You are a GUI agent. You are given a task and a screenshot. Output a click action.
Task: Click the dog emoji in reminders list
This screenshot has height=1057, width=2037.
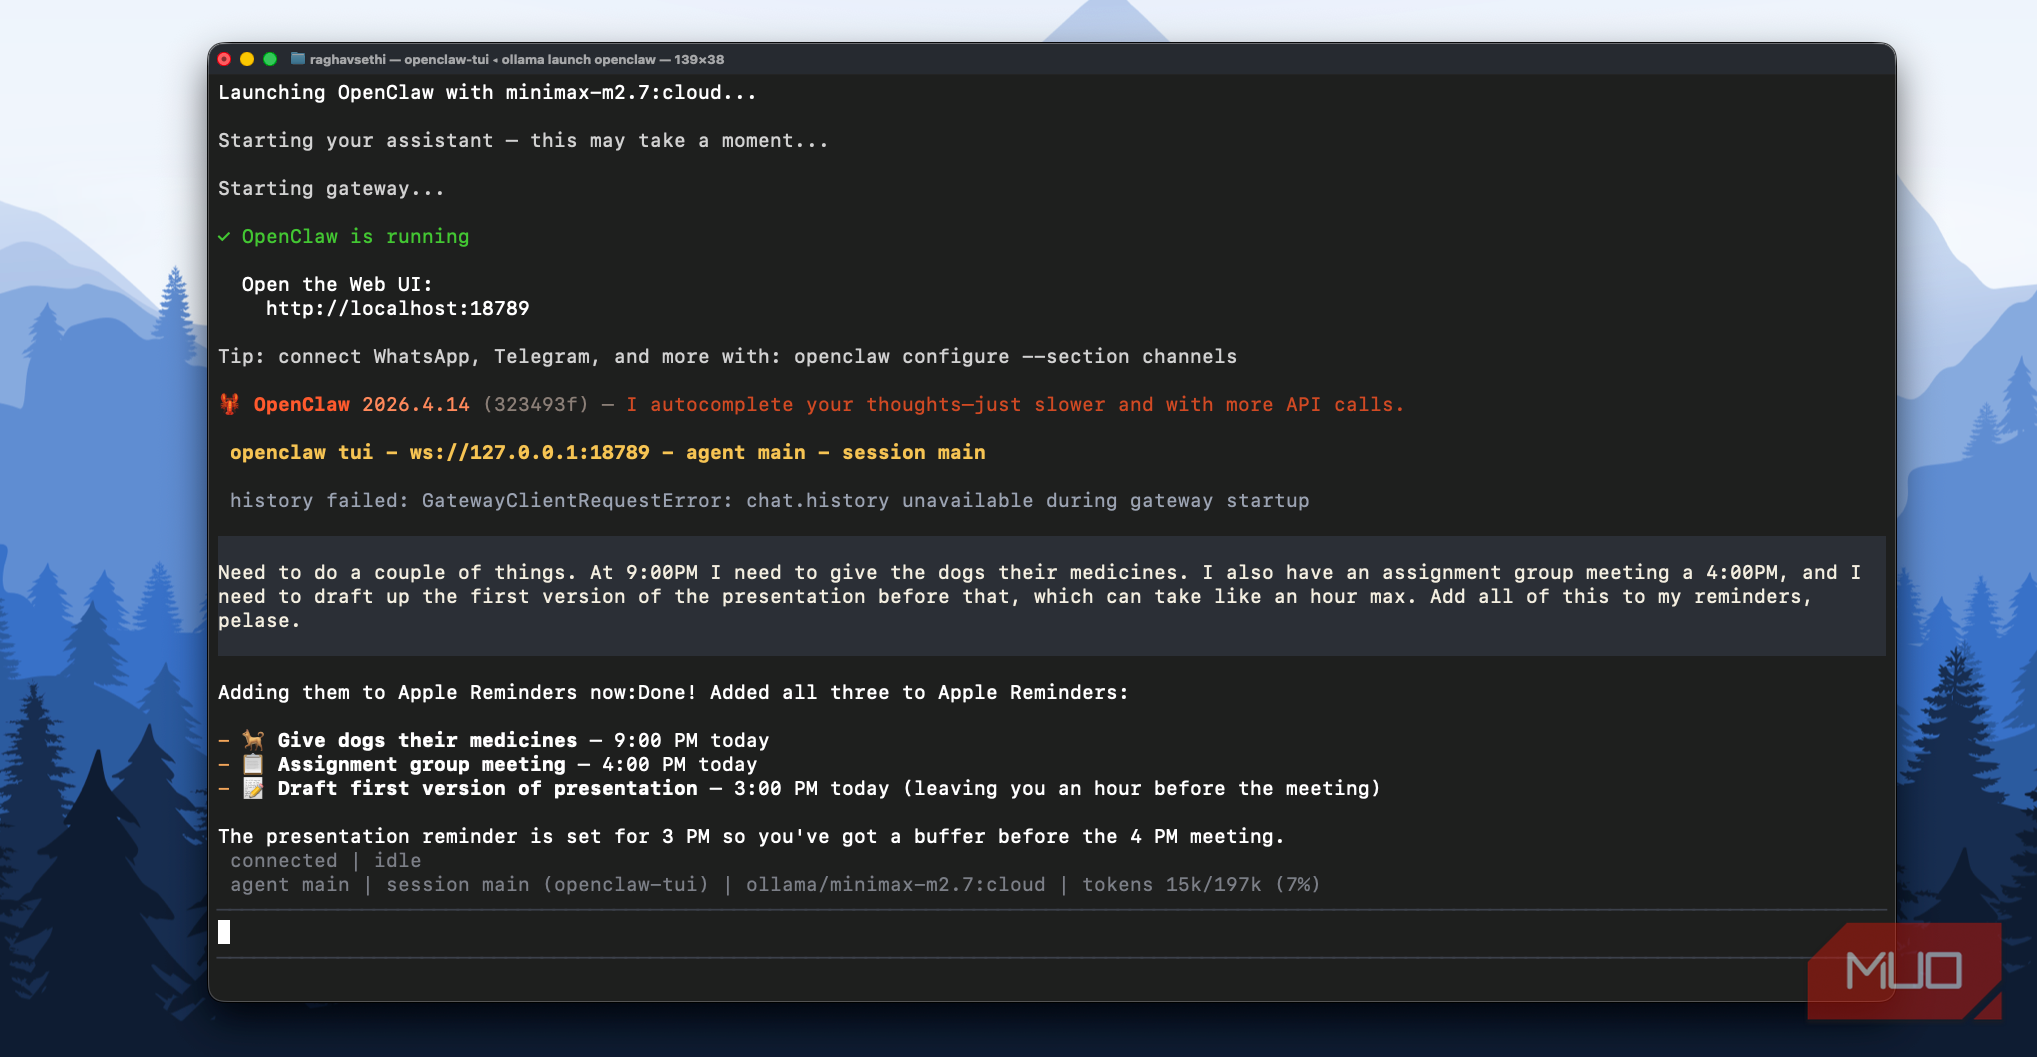click(254, 740)
